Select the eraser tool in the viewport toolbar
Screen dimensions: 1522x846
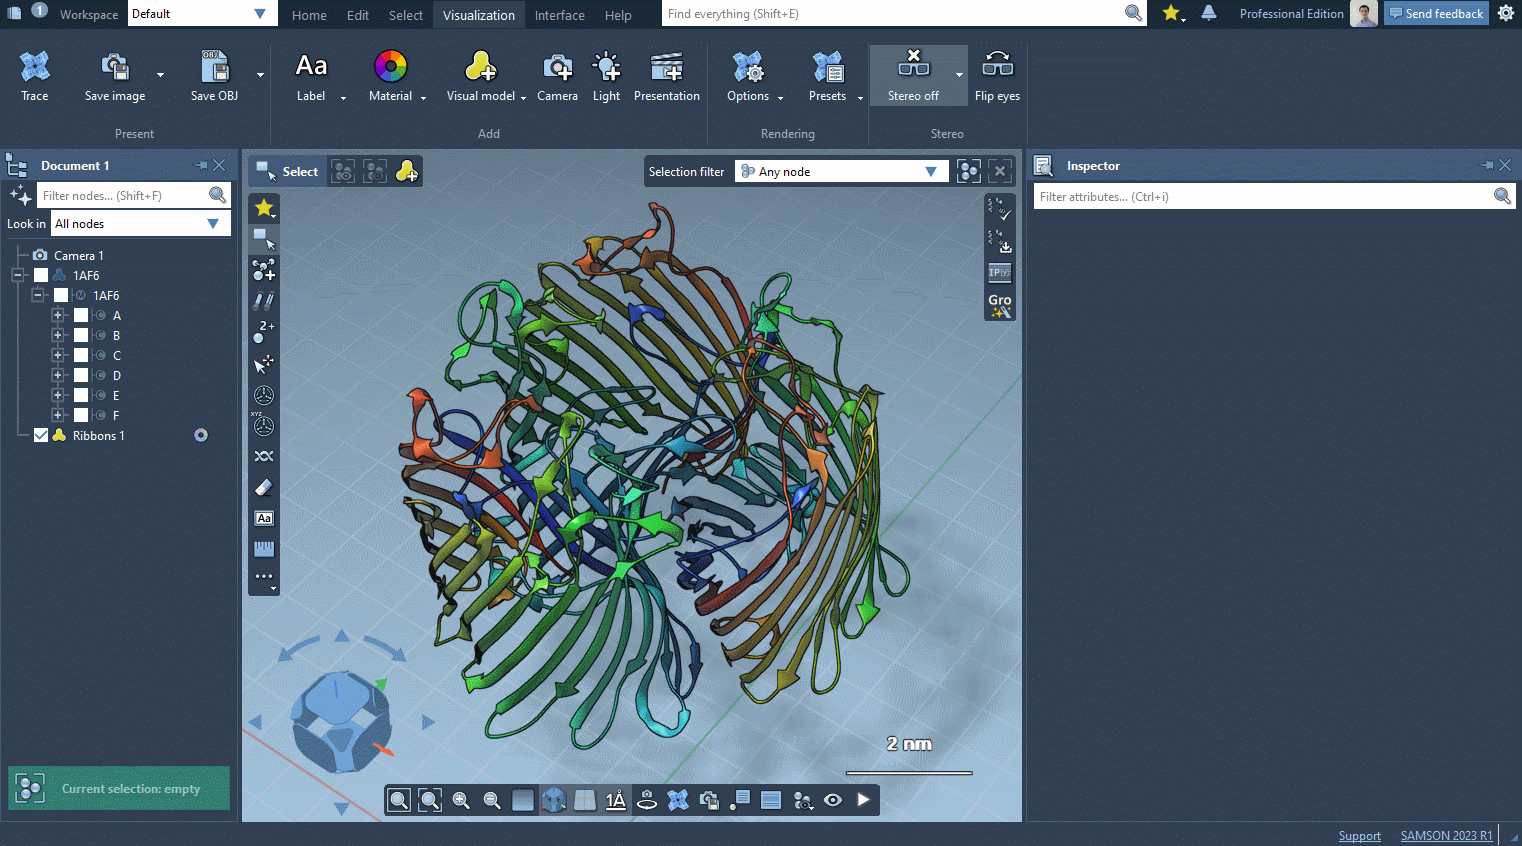264,487
